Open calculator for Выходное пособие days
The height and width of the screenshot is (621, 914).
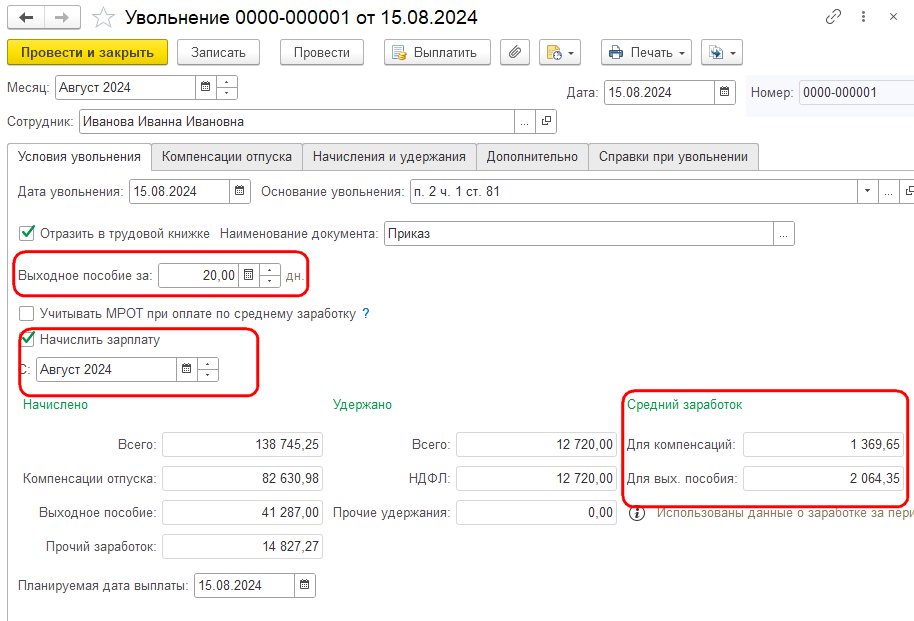click(249, 275)
